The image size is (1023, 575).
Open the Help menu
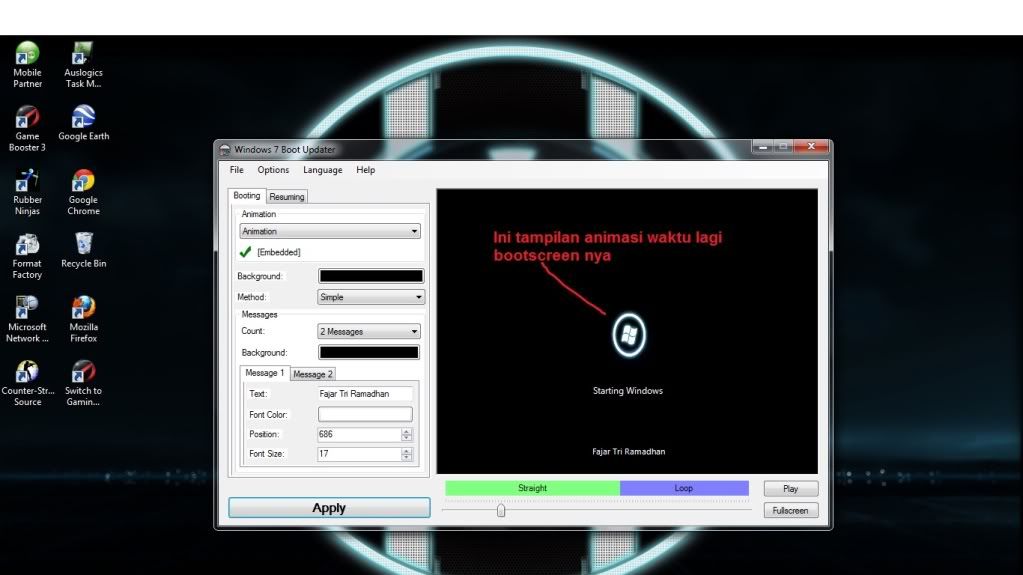(365, 170)
